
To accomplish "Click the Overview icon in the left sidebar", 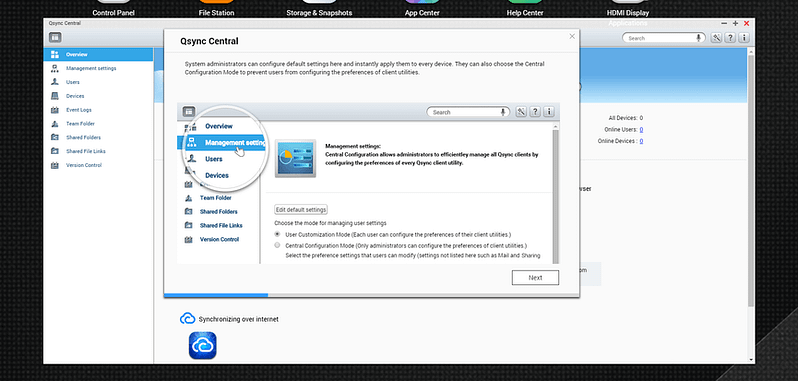I will pyautogui.click(x=55, y=54).
